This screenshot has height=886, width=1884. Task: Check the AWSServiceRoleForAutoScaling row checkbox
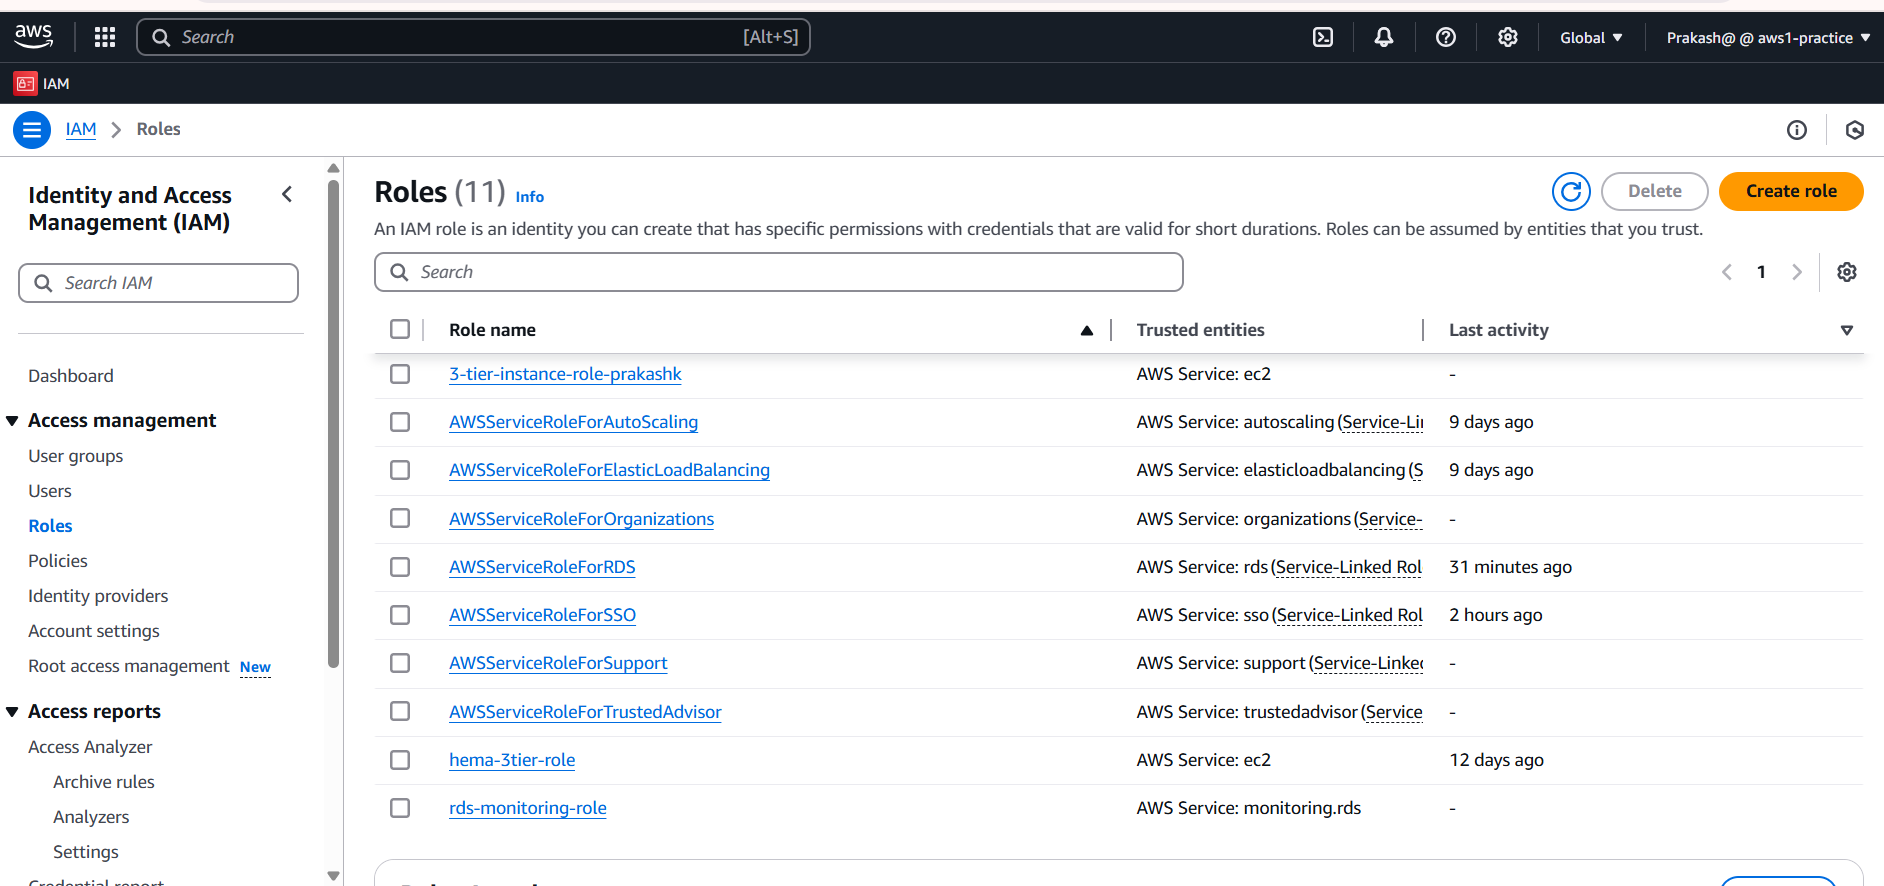400,422
